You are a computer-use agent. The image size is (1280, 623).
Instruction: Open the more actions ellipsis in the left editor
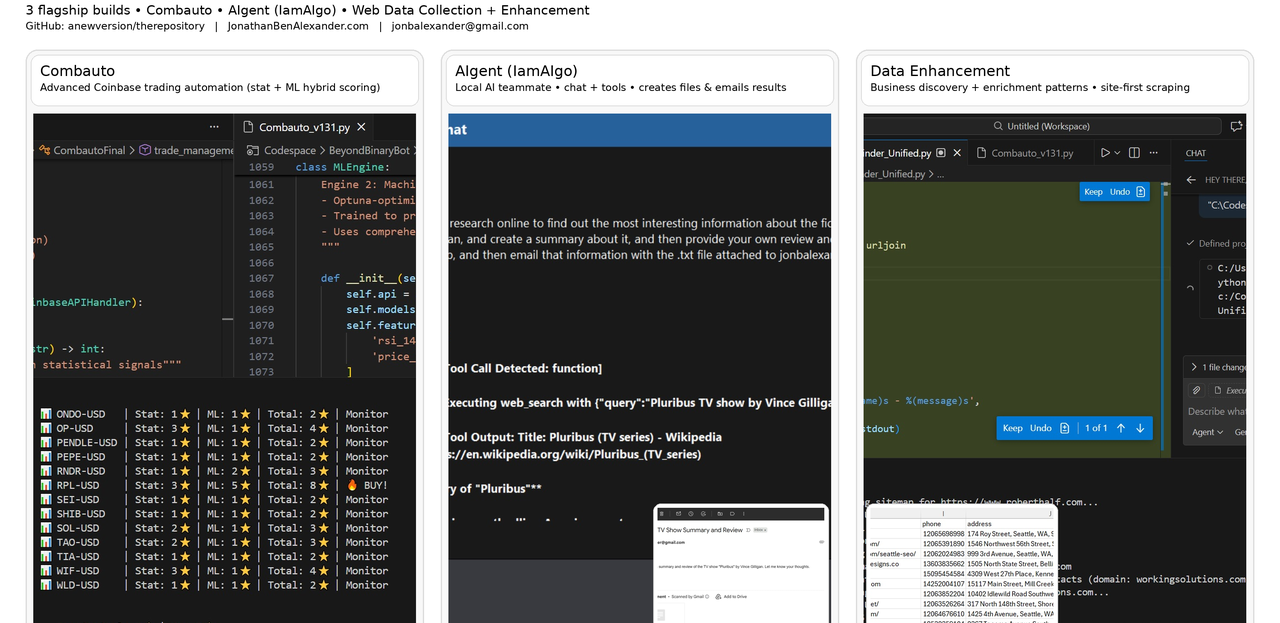pos(213,126)
